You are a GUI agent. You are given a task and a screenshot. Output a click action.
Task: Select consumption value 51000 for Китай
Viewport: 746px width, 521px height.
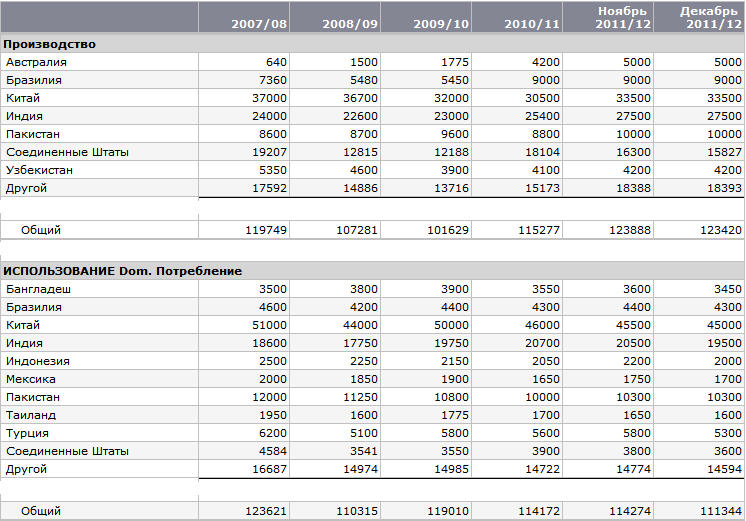(270, 325)
